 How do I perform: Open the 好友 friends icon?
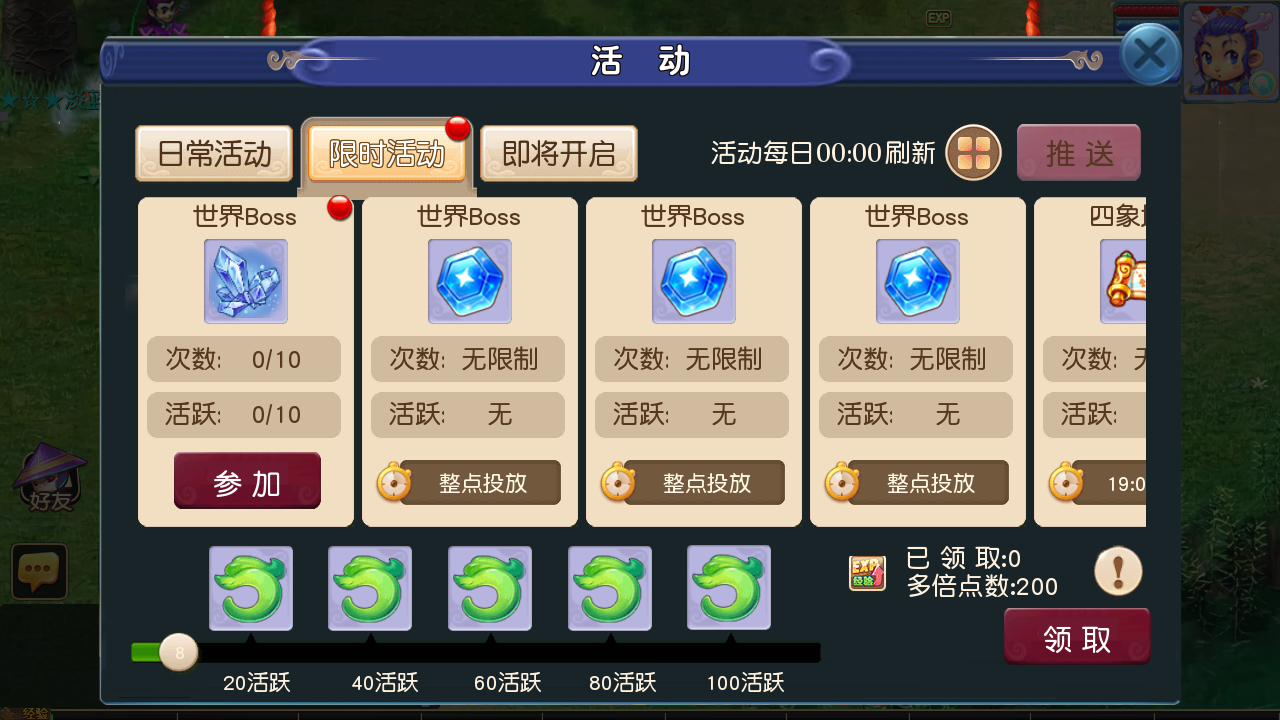coord(50,480)
